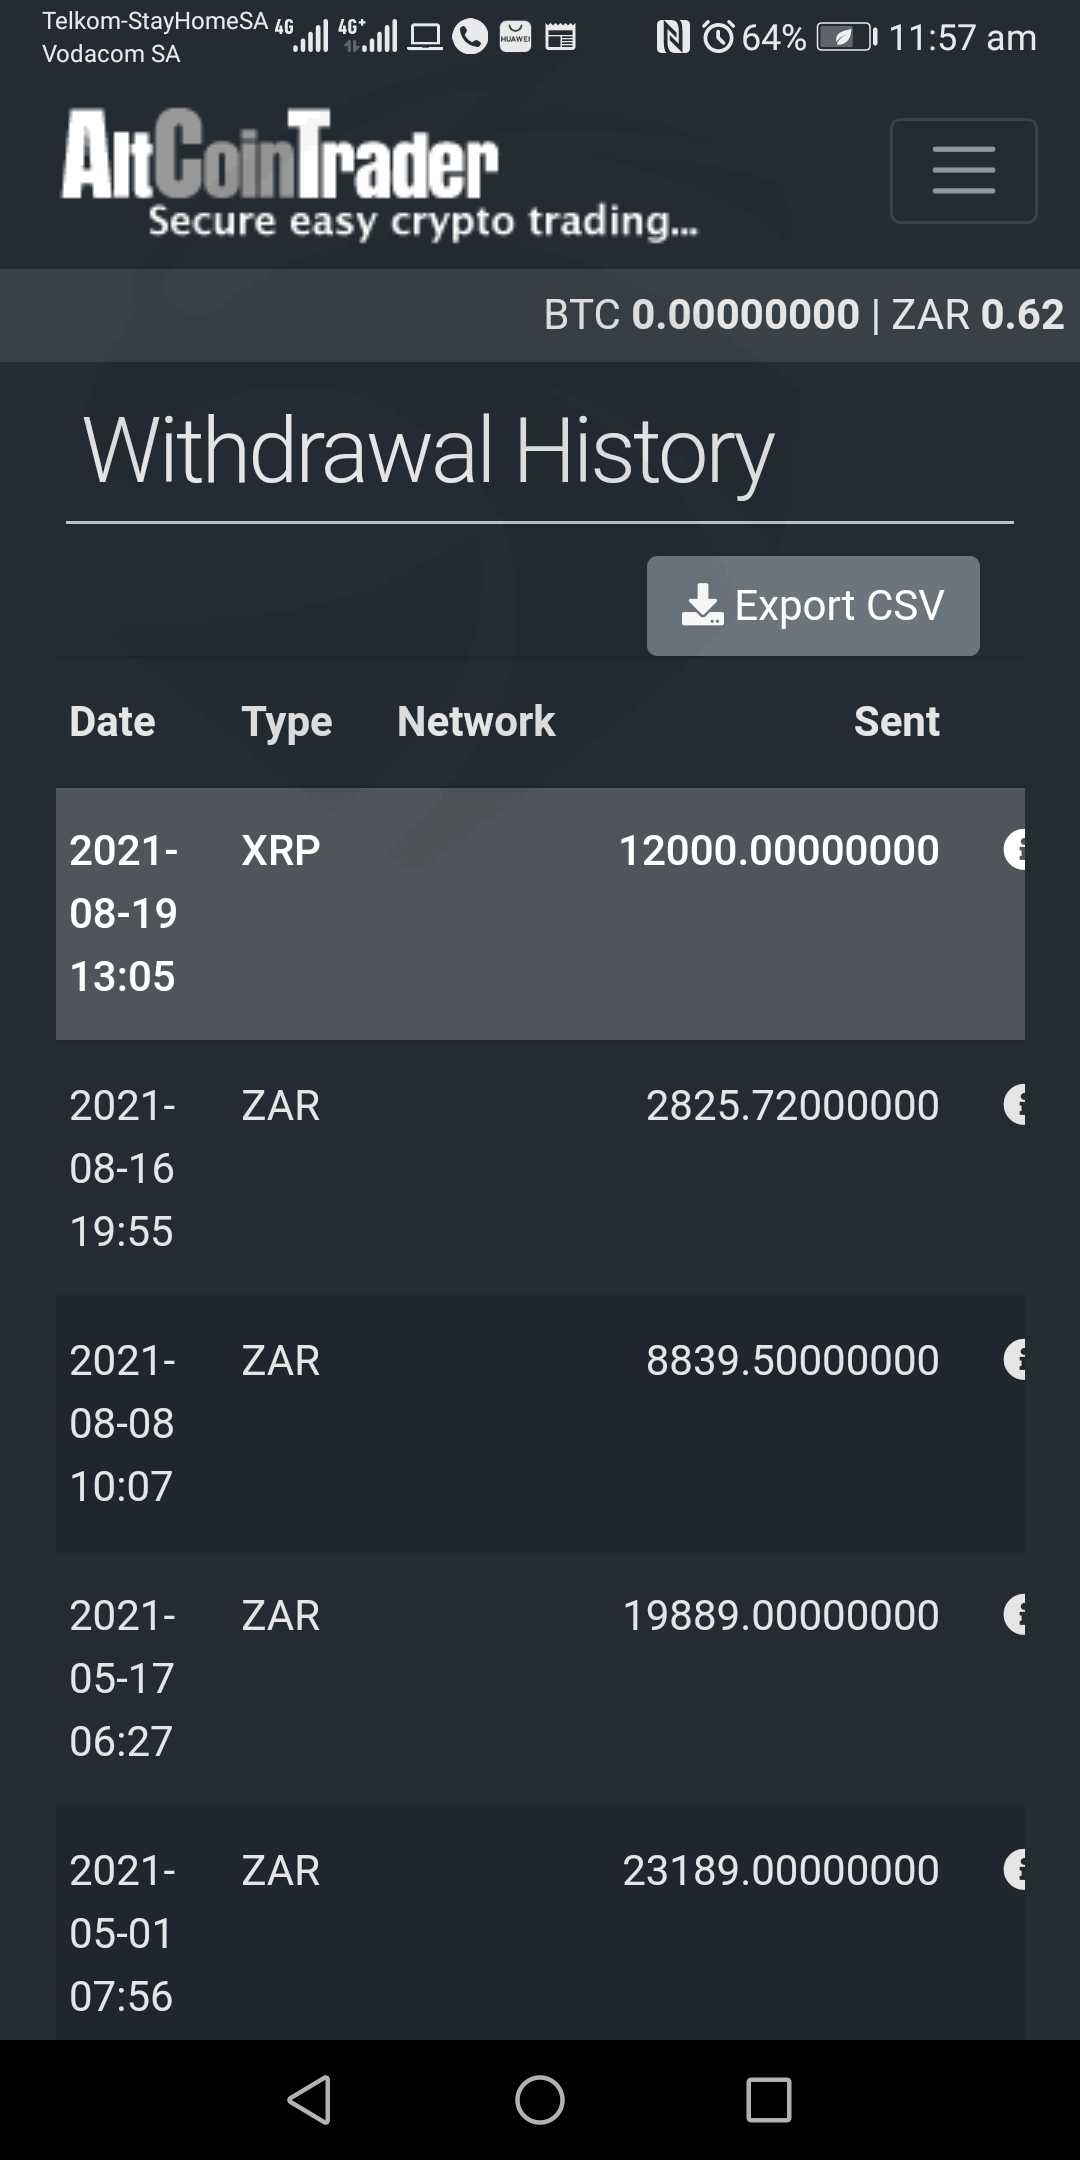Click the Export CSV button
Screen dimensions: 1080x2160
813,606
